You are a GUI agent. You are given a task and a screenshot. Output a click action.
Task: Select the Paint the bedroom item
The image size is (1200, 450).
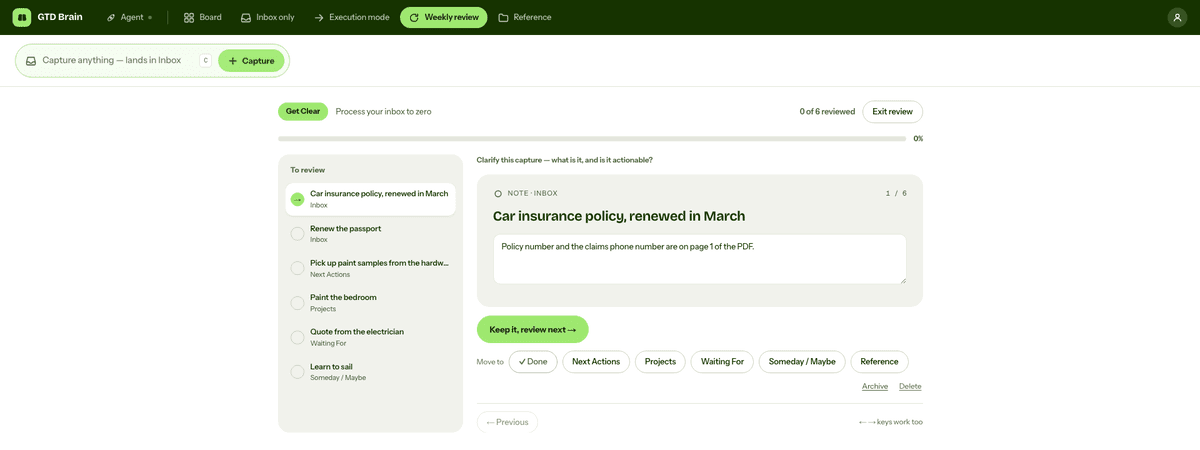coord(370,302)
